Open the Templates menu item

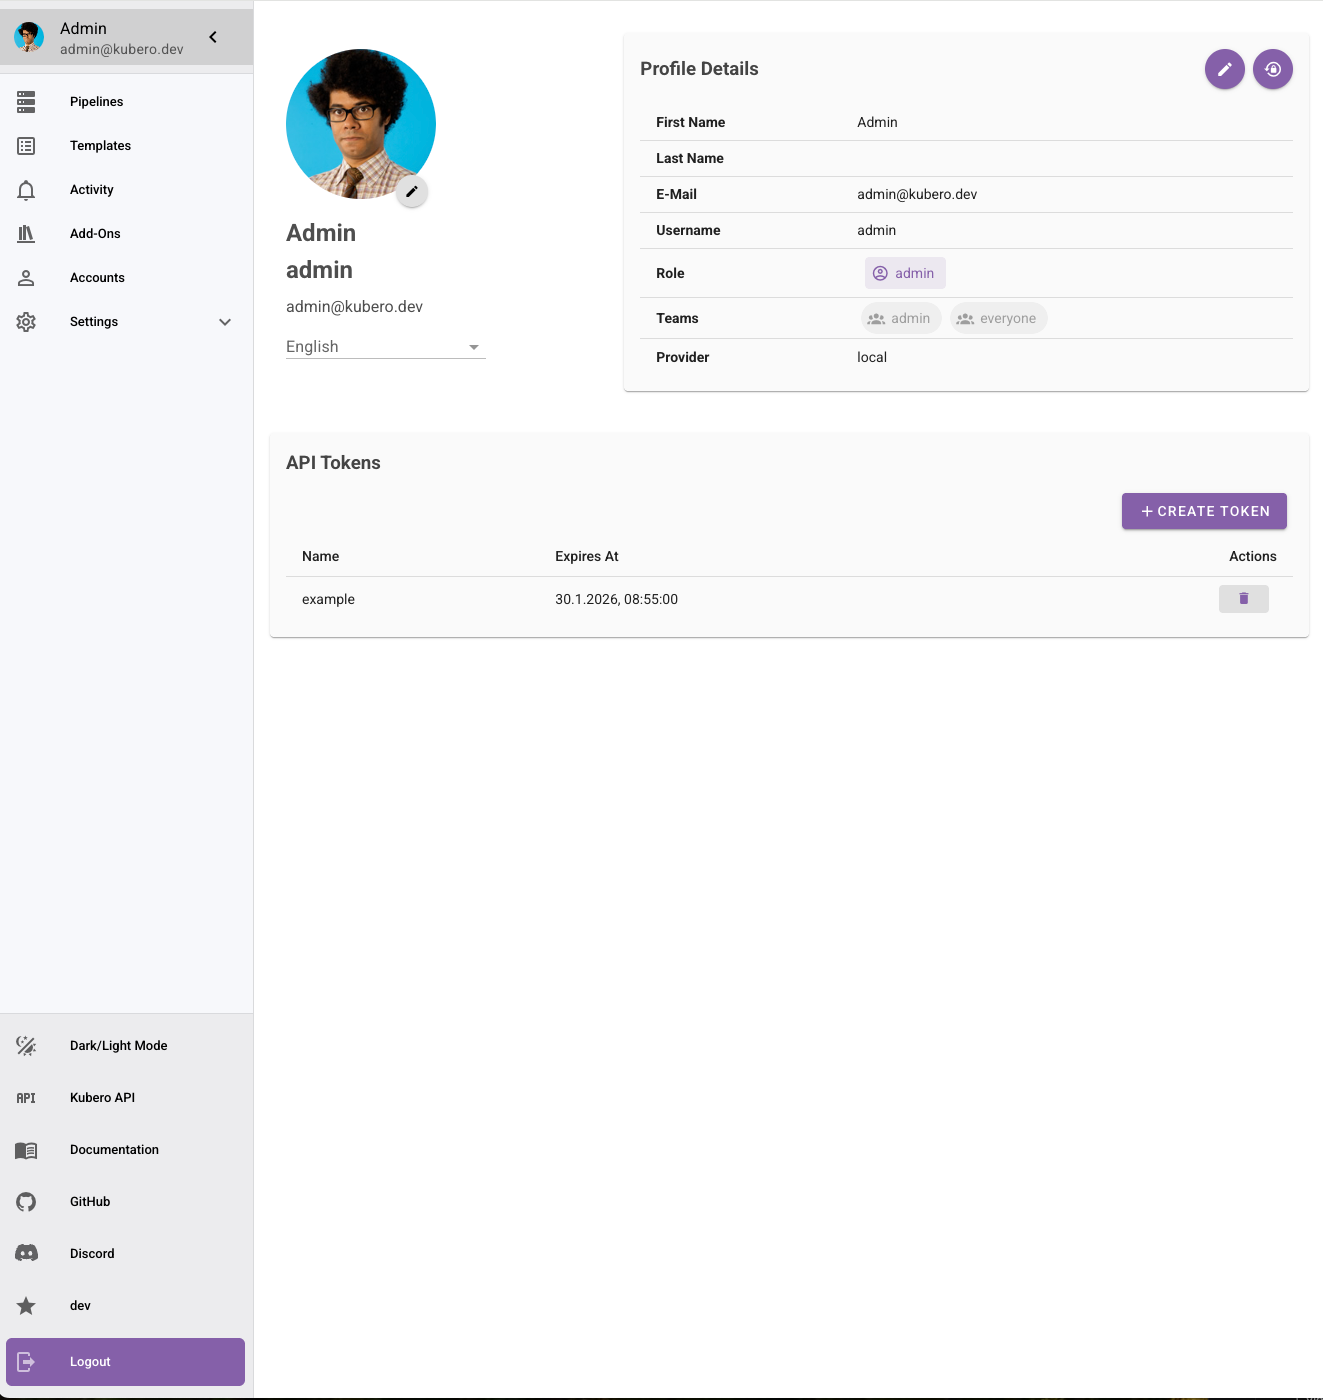pyautogui.click(x=100, y=146)
